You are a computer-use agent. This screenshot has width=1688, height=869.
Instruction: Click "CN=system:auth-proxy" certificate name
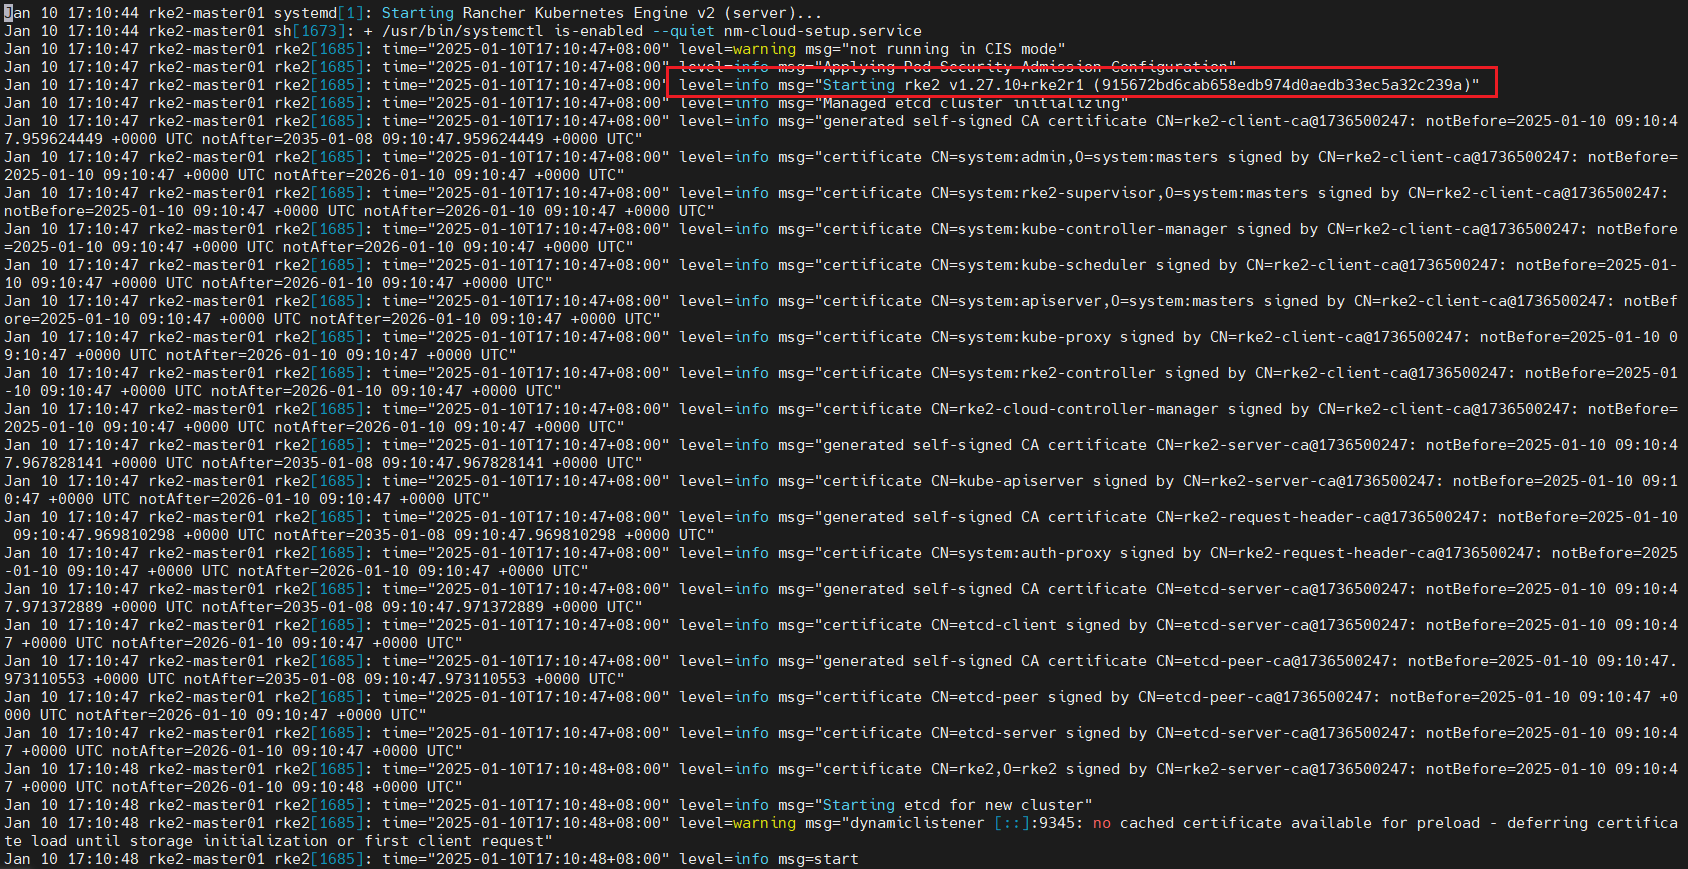1021,553
